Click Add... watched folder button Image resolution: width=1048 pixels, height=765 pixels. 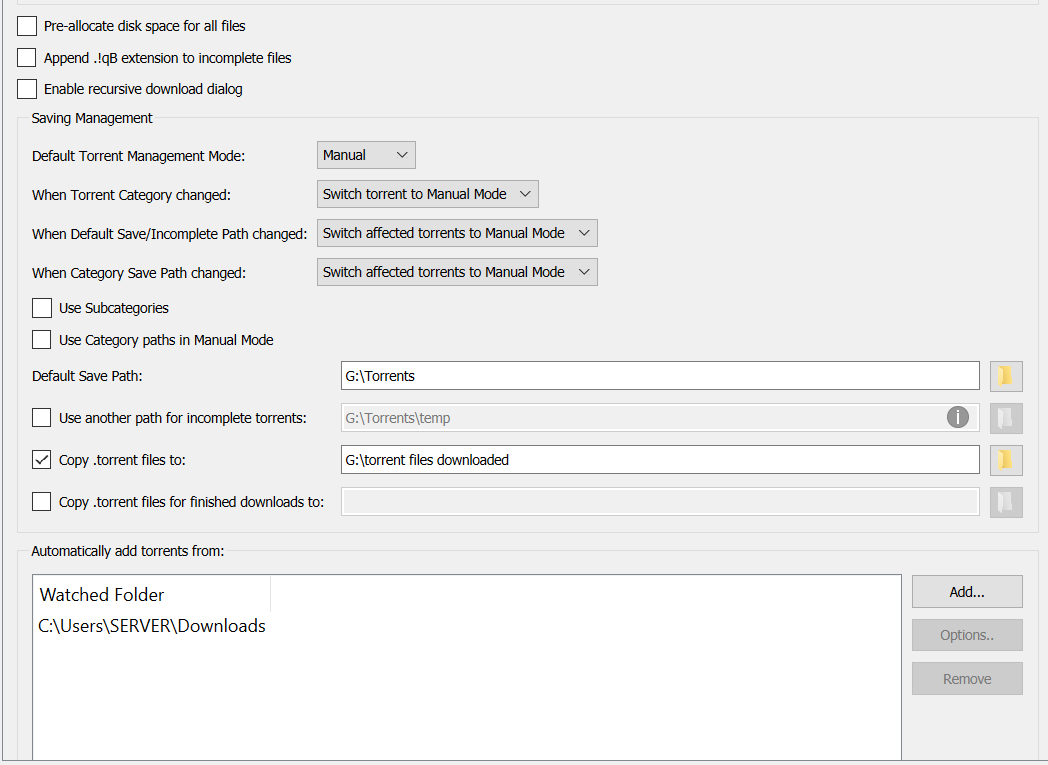pyautogui.click(x=967, y=592)
